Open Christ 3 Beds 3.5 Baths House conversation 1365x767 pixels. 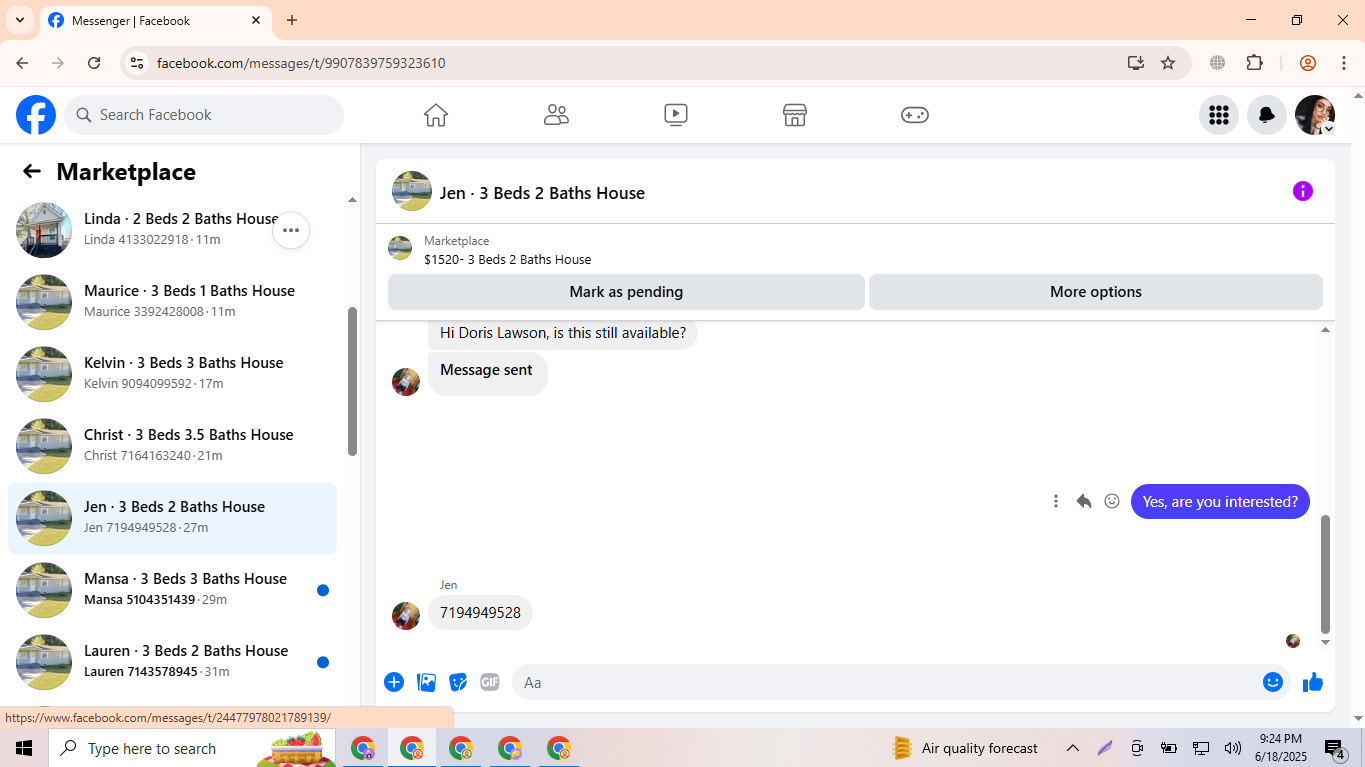[x=172, y=446]
